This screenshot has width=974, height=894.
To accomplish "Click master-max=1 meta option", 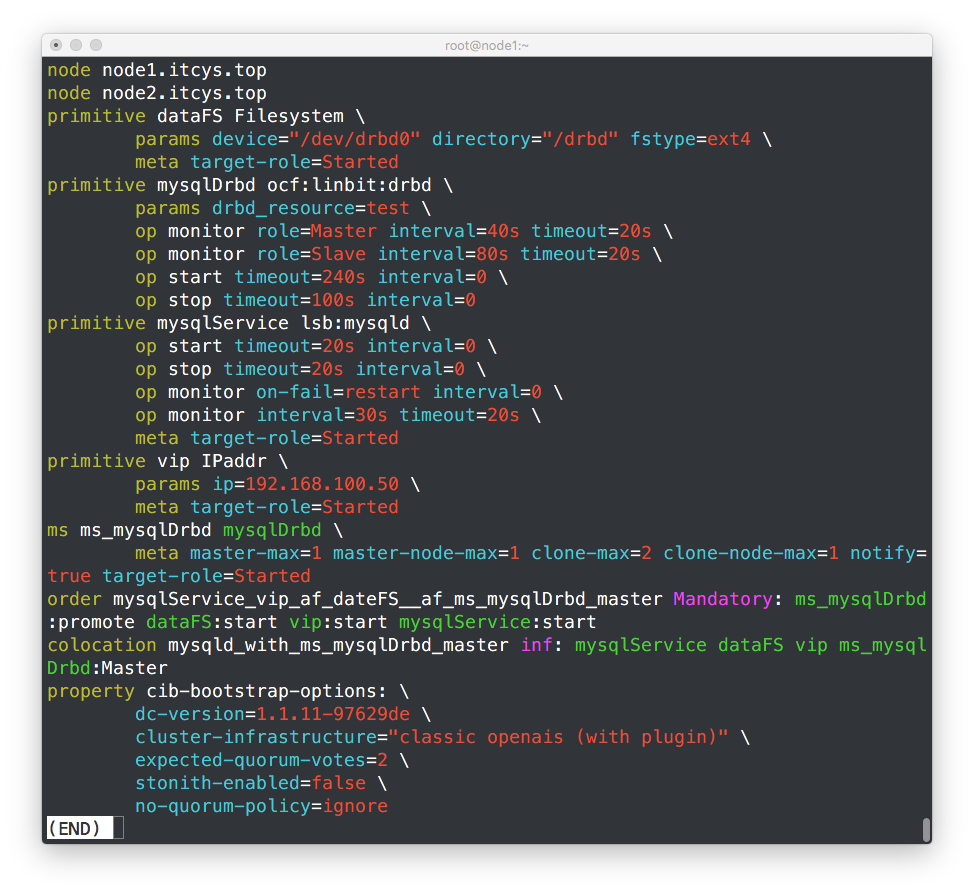I will 256,553.
